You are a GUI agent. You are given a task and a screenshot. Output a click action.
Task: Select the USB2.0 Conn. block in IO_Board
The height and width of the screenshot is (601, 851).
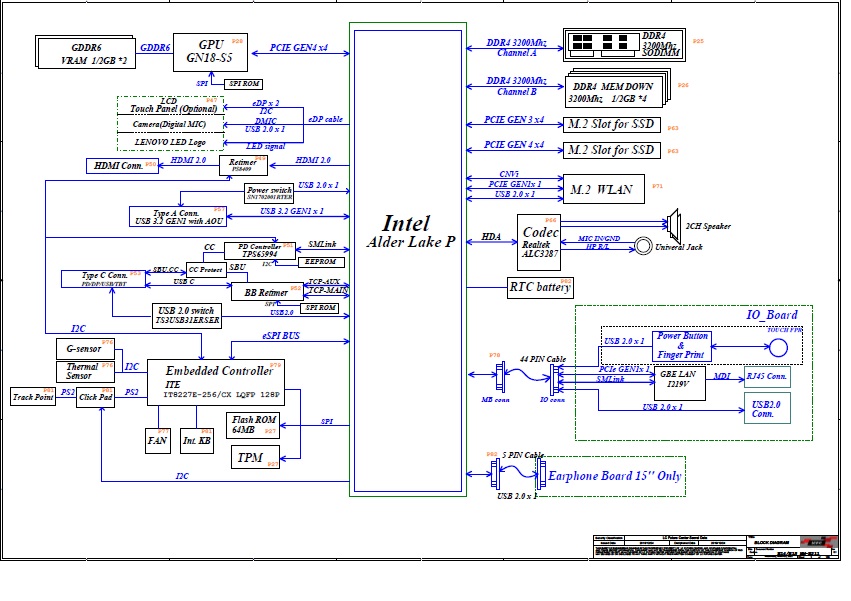pyautogui.click(x=767, y=408)
